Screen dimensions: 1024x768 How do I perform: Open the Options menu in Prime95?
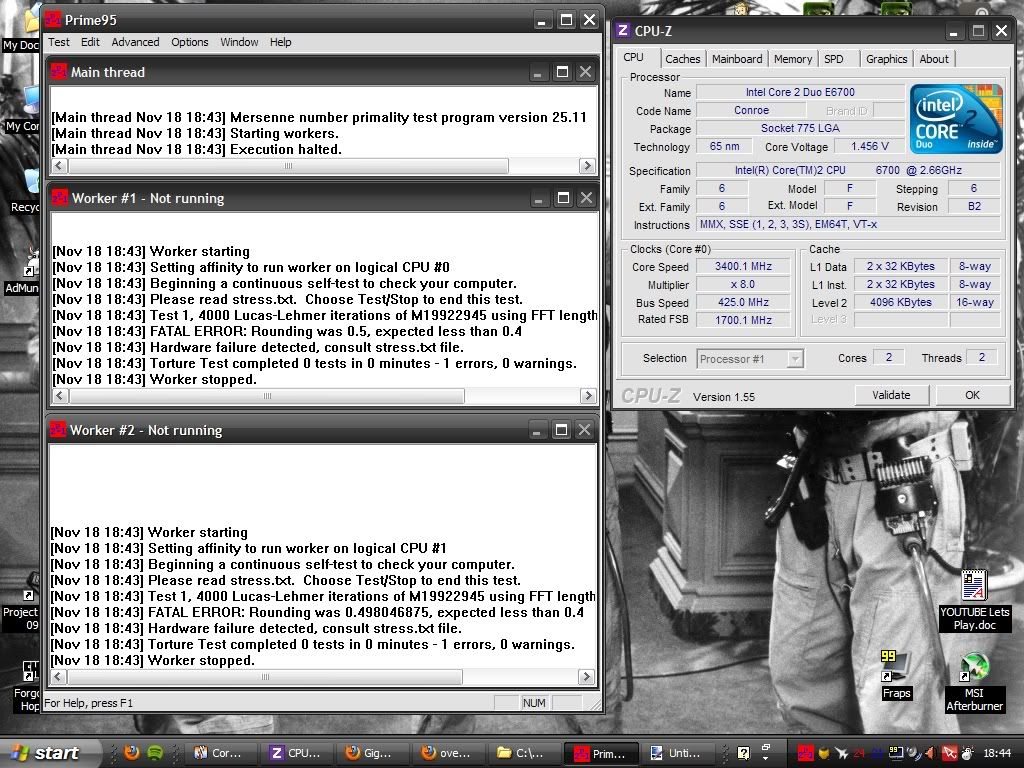click(x=189, y=42)
